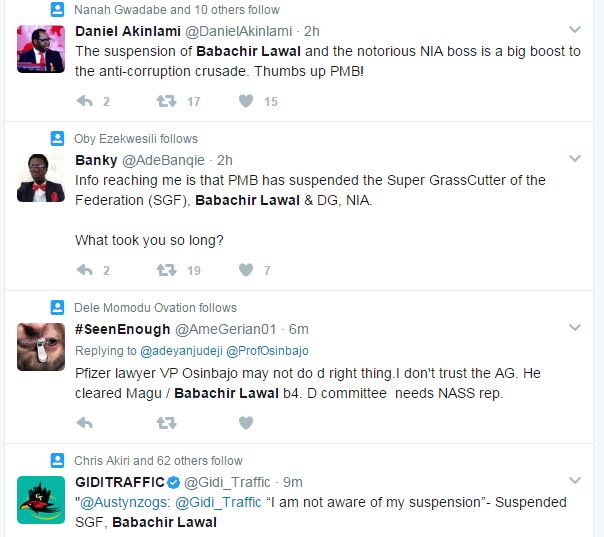This screenshot has height=537, width=604.
Task: Click the #SeenEnough profile avatar
Action: (41, 347)
